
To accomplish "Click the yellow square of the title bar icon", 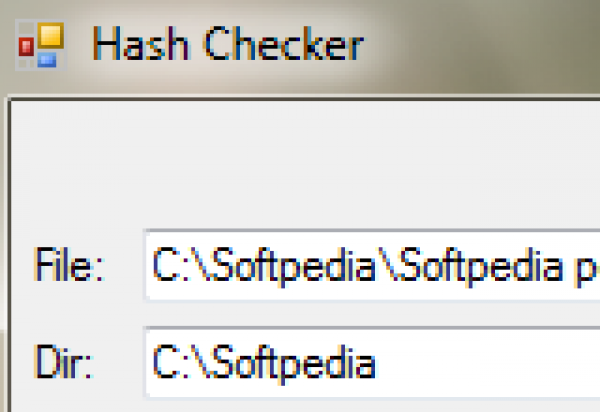I will [50, 37].
